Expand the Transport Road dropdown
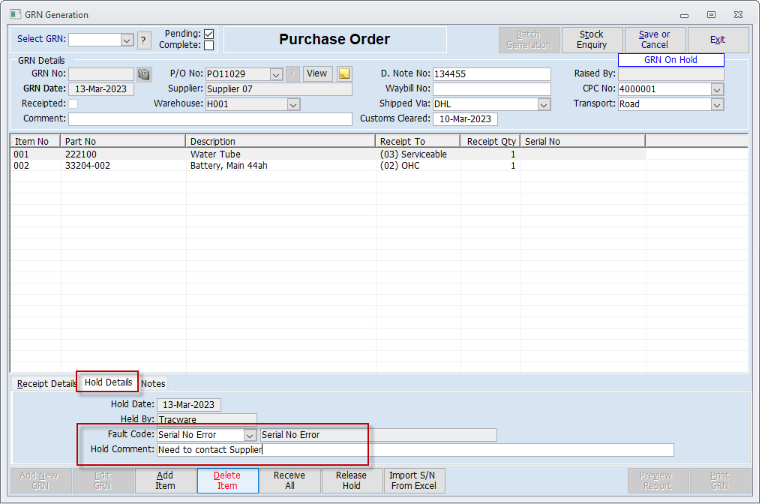Viewport: 760px width, 504px height. tap(717, 104)
